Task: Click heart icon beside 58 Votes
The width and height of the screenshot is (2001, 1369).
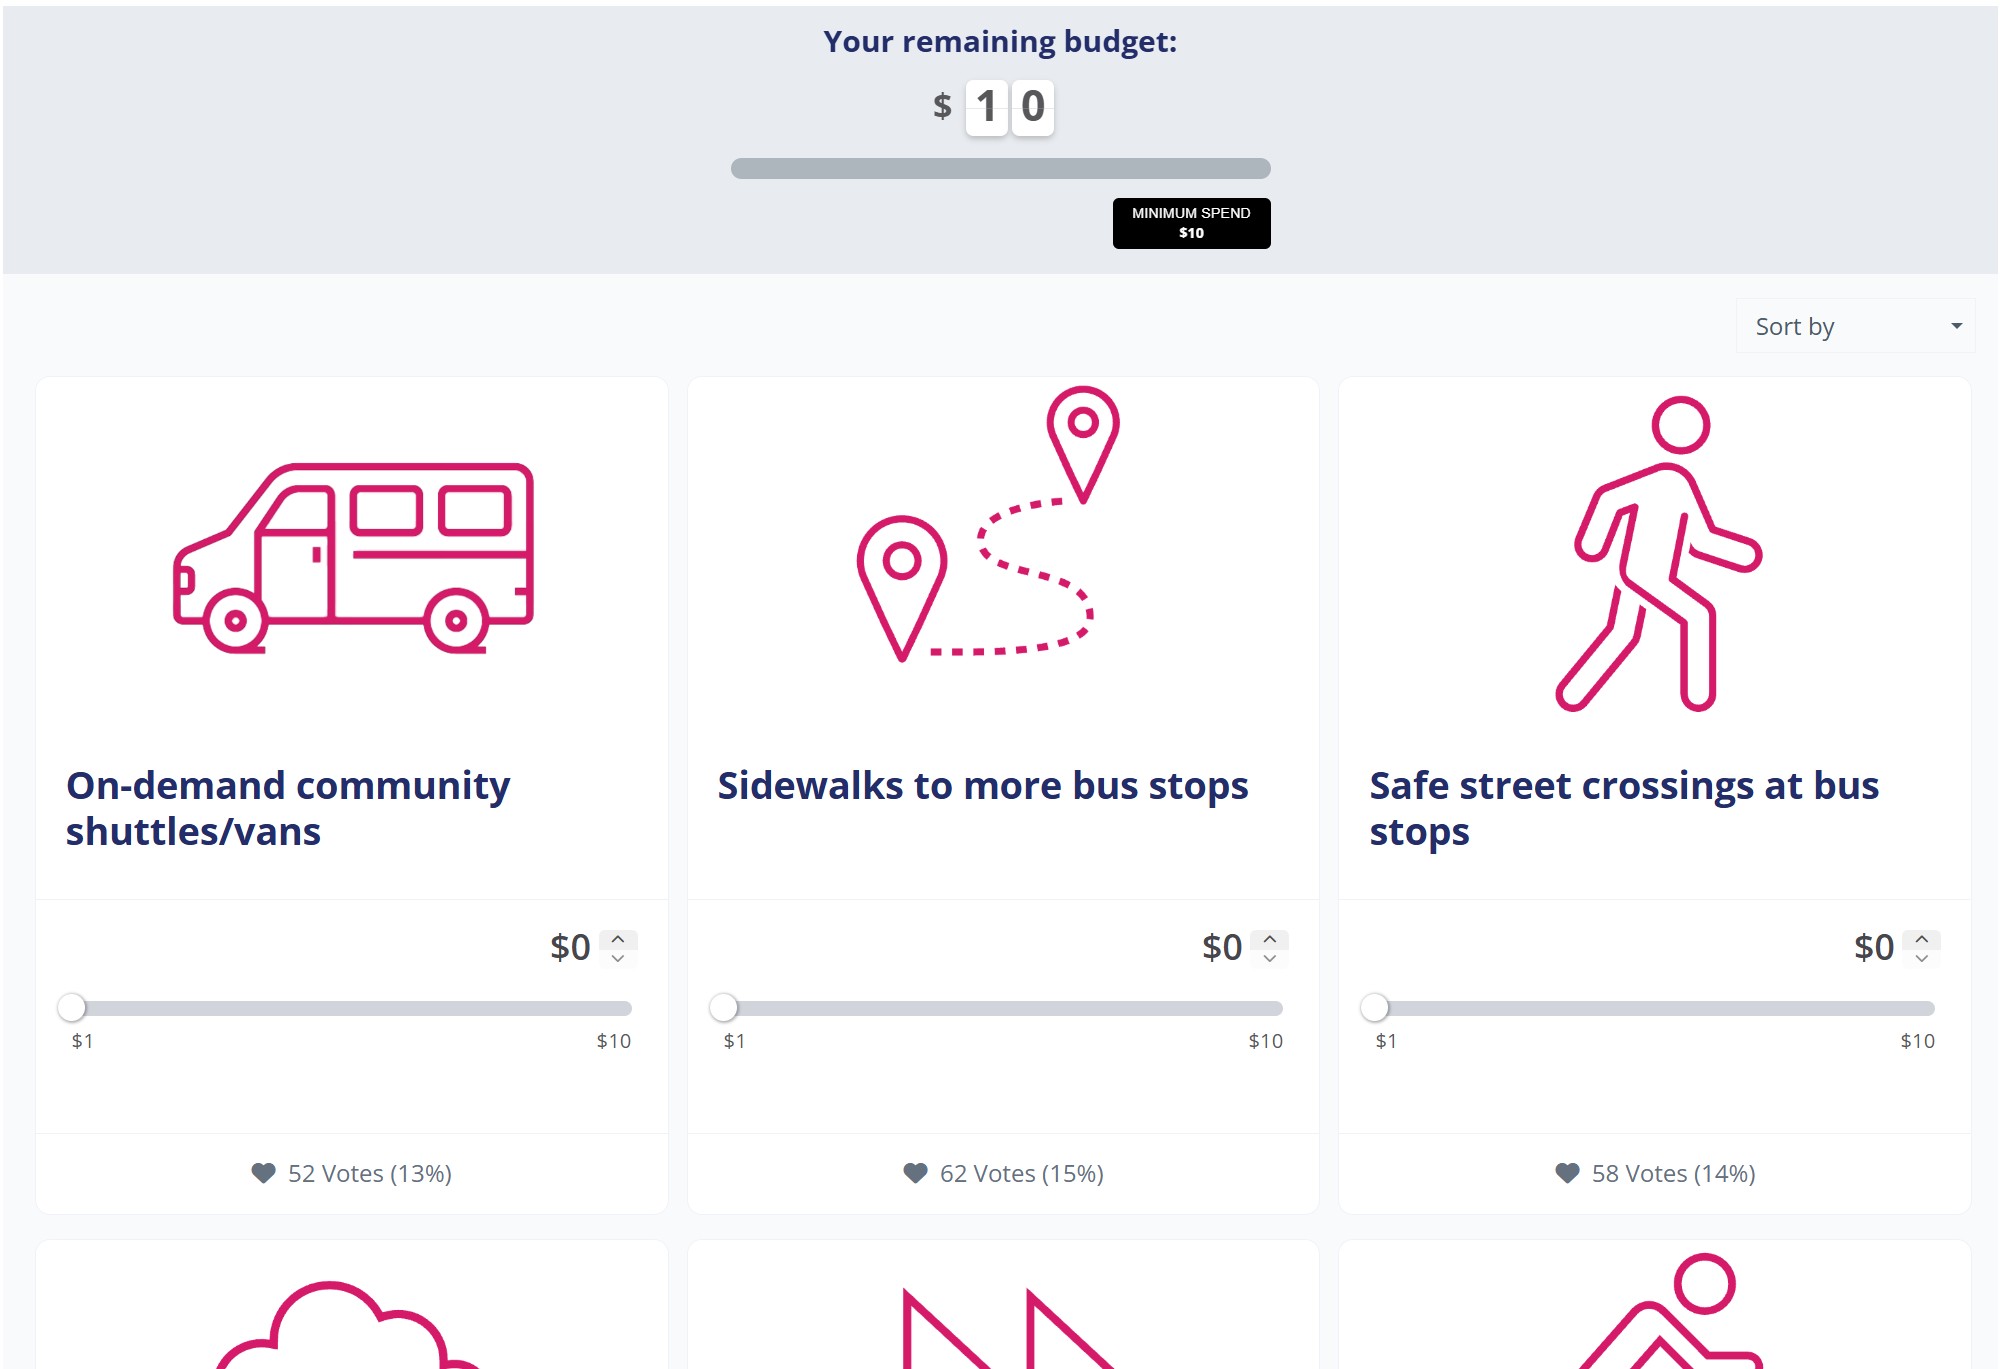Action: point(1567,1173)
